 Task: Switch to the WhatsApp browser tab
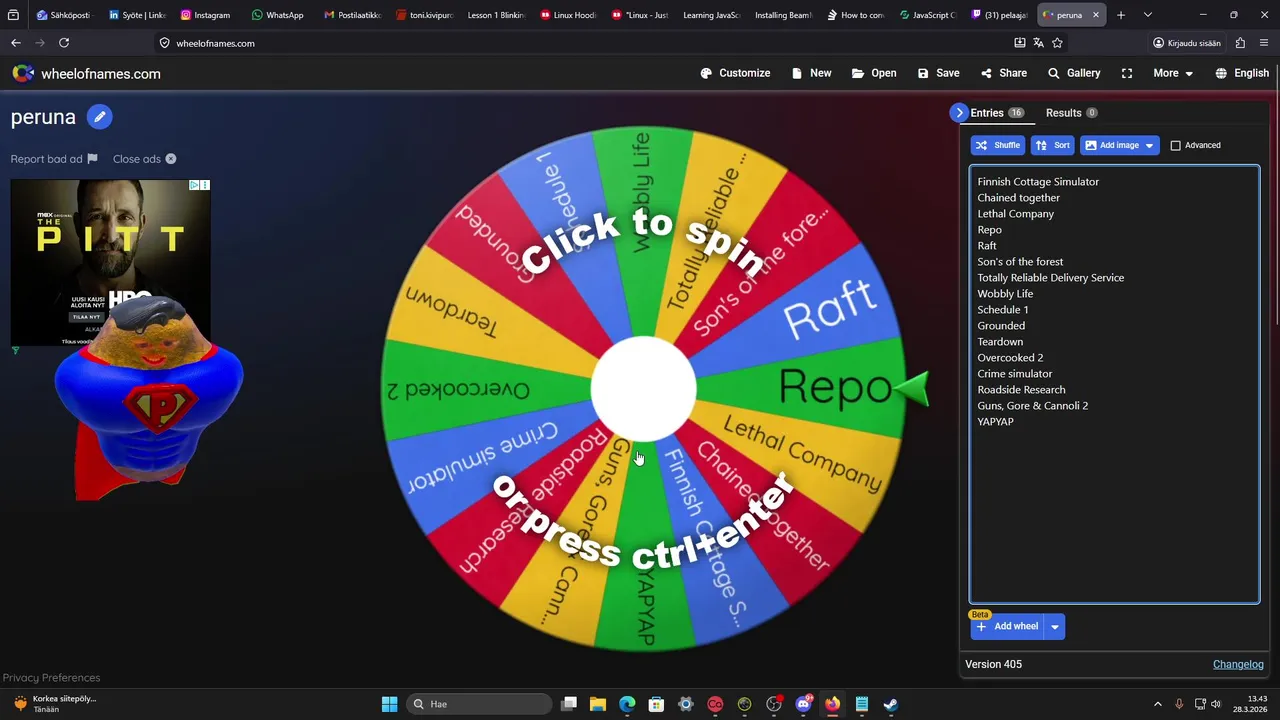[x=277, y=15]
